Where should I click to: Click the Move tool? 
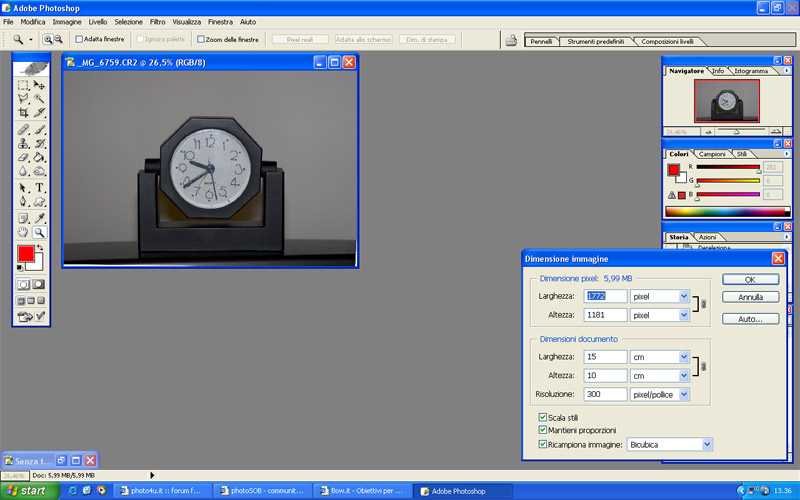[x=40, y=85]
